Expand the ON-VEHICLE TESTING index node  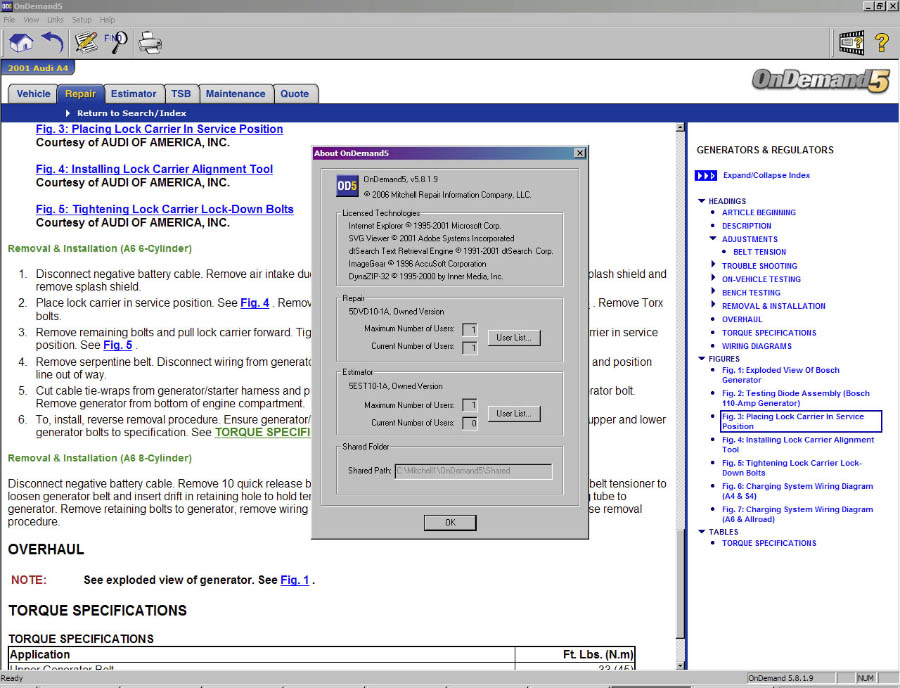[713, 278]
